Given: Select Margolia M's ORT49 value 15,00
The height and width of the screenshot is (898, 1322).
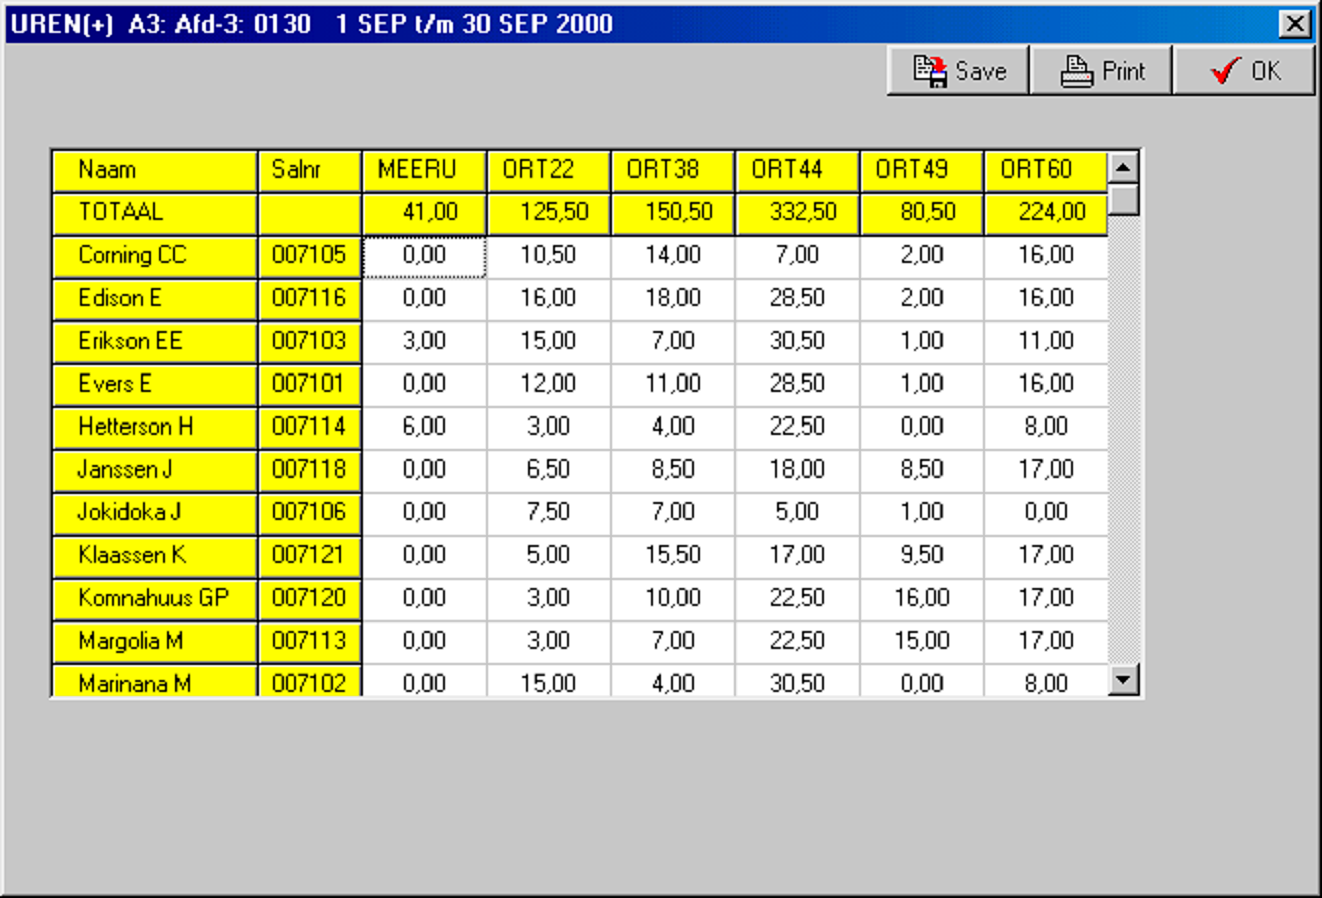Looking at the screenshot, I should (x=921, y=642).
